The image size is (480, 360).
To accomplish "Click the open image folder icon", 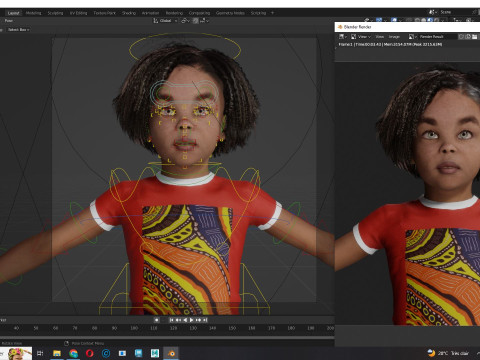I will (x=474, y=37).
